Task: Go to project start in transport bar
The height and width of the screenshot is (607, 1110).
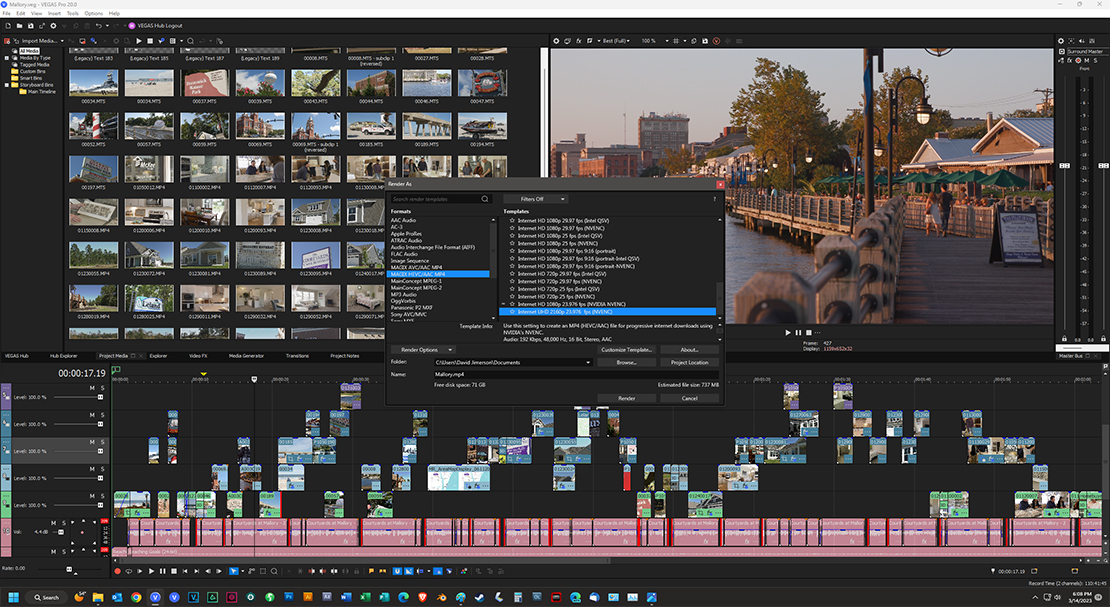Action: (185, 571)
